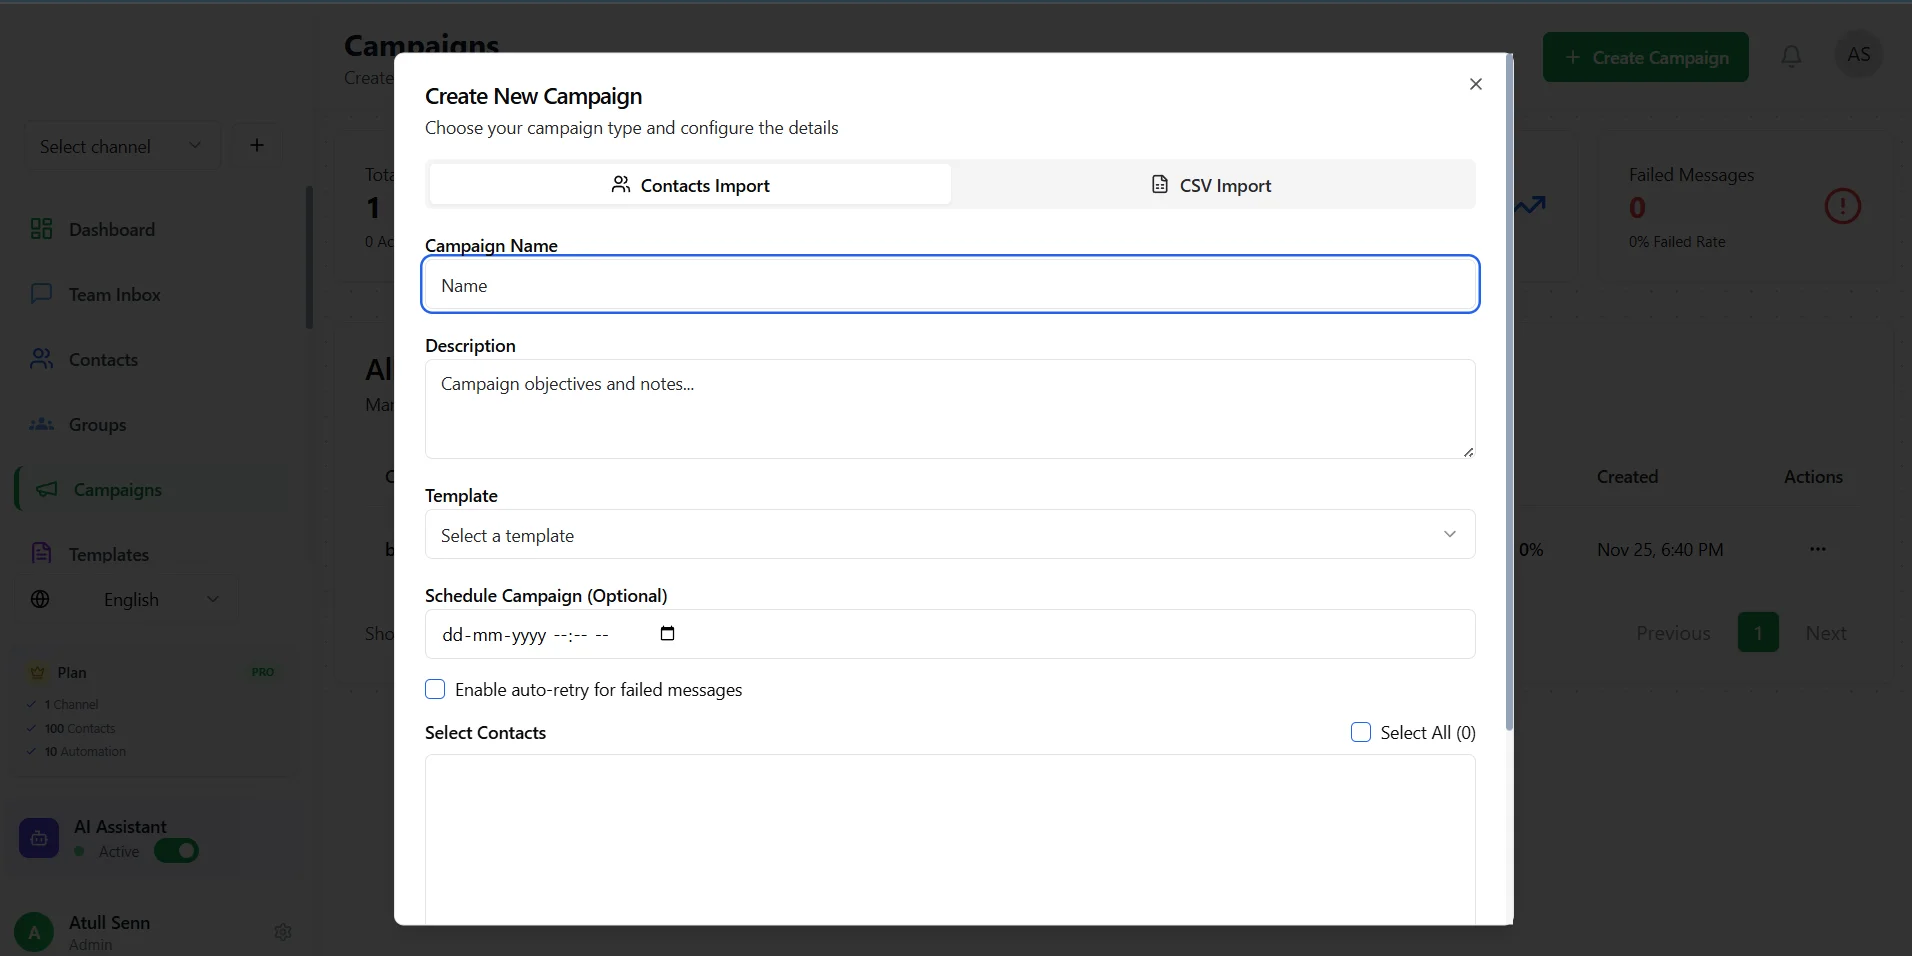Viewport: 1912px width, 956px height.
Task: Click the Atull Senn avatar icon
Action: pyautogui.click(x=34, y=932)
